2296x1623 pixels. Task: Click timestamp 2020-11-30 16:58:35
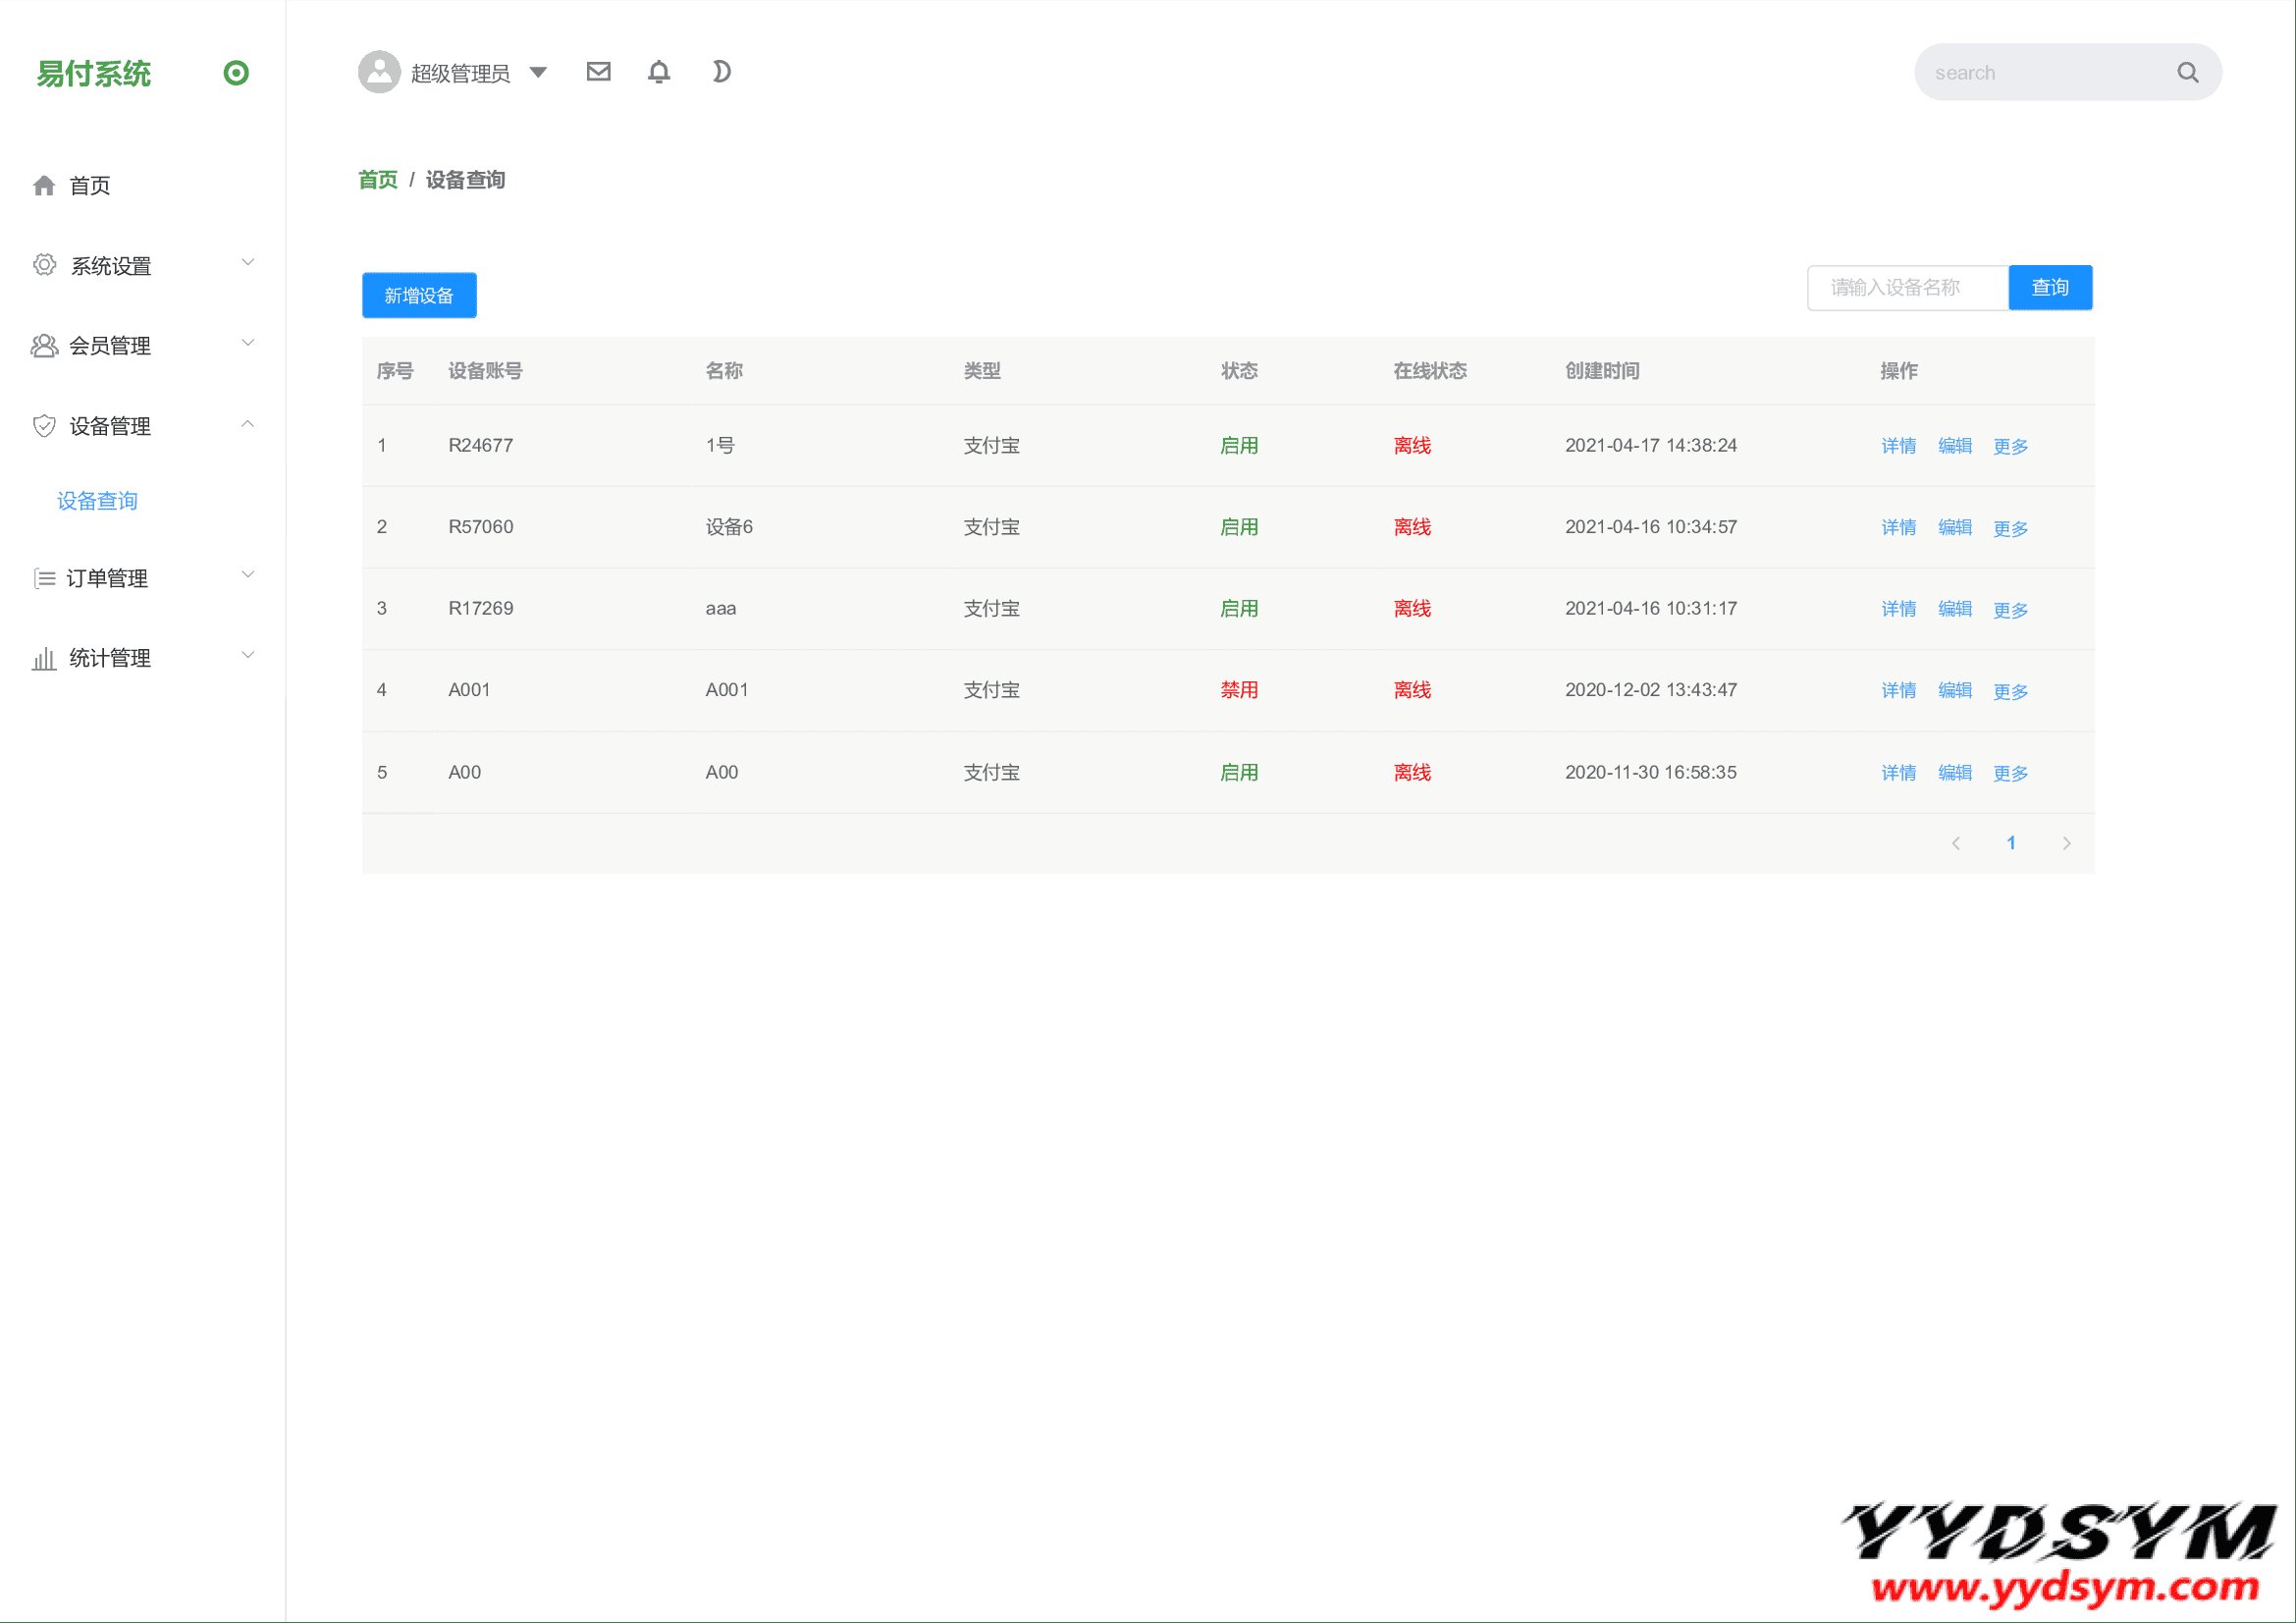coord(1651,772)
